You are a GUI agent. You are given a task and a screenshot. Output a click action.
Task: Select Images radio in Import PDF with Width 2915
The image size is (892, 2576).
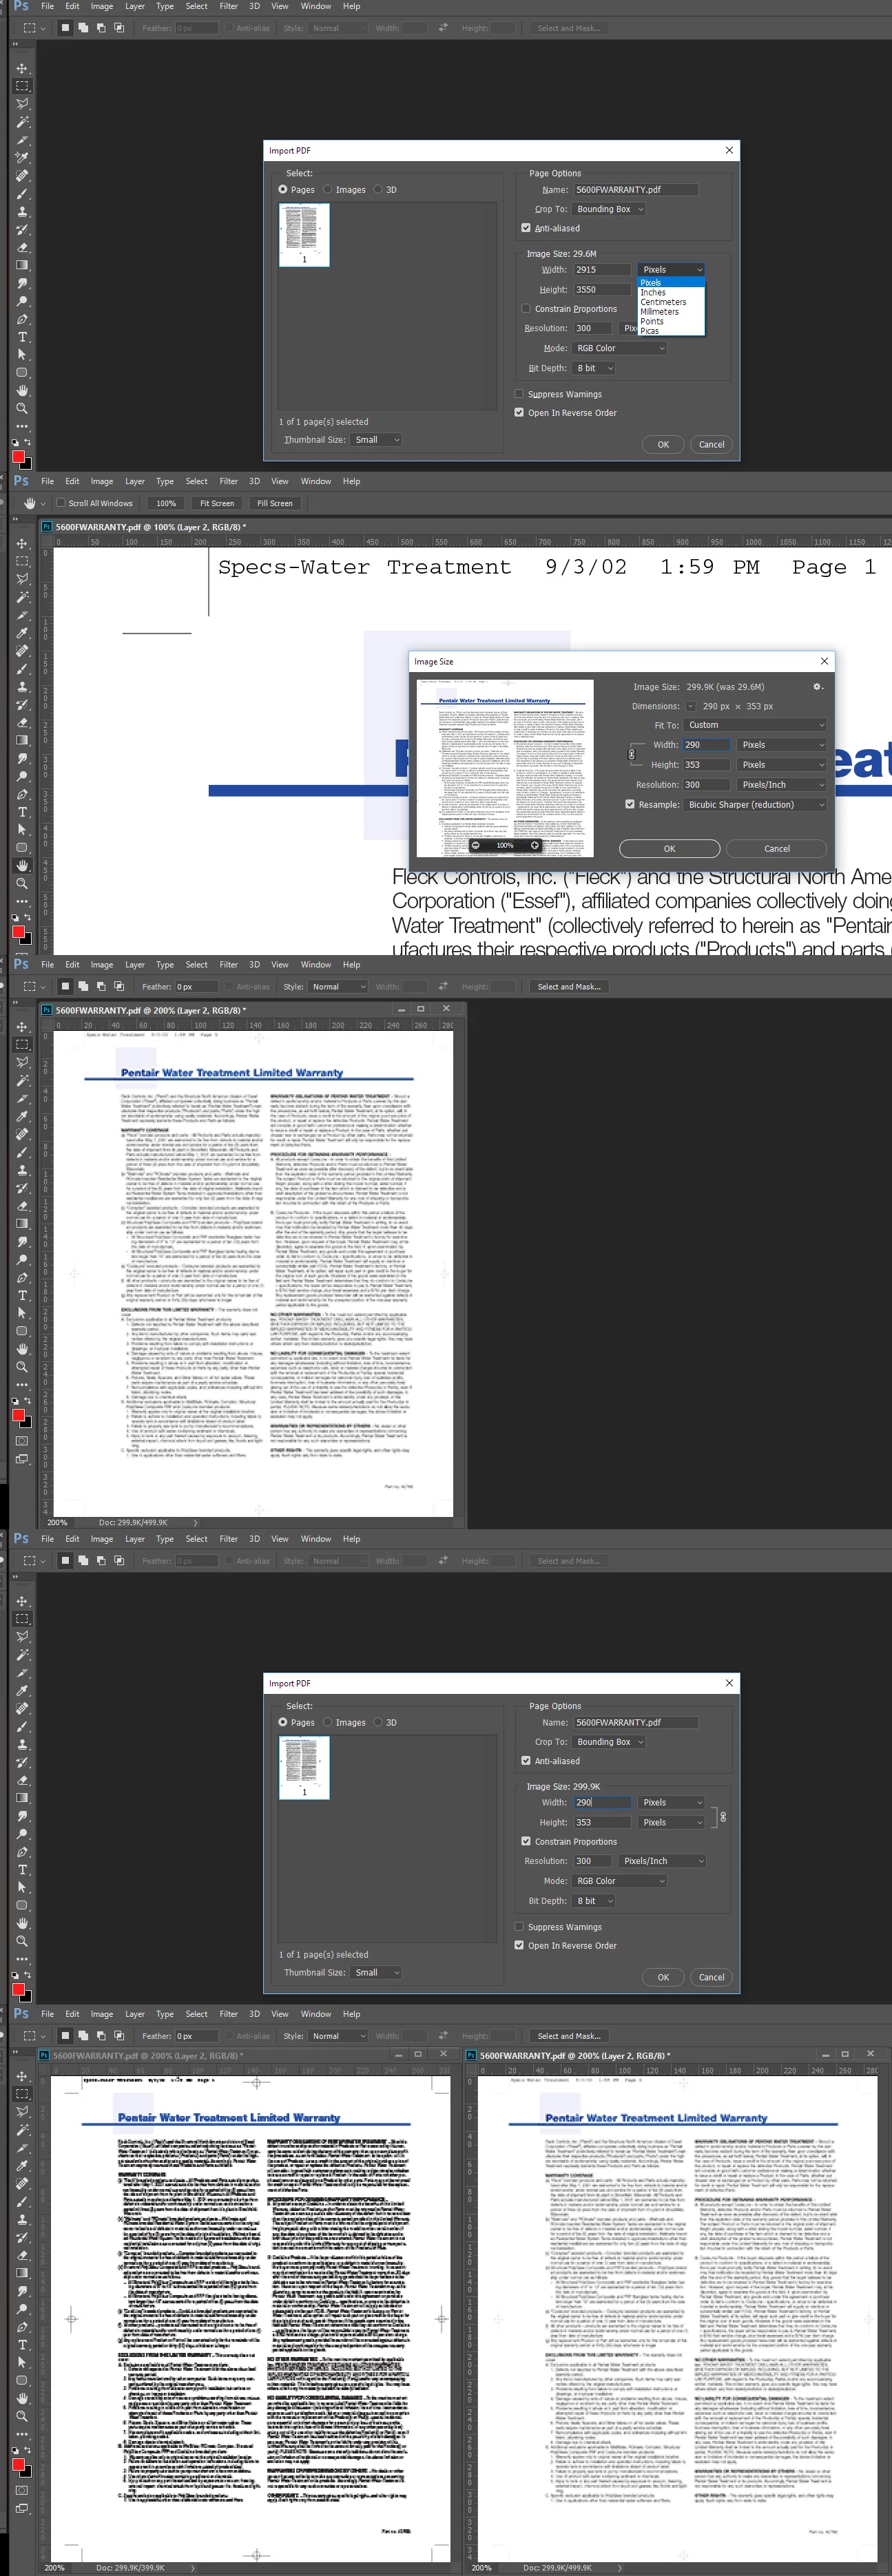click(327, 189)
